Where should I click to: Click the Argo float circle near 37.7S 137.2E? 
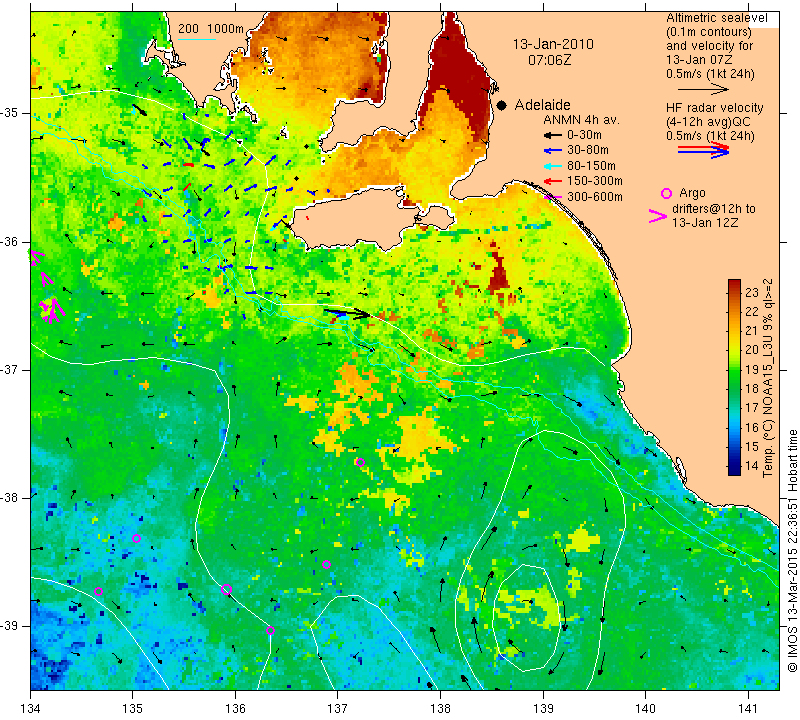pos(360,462)
